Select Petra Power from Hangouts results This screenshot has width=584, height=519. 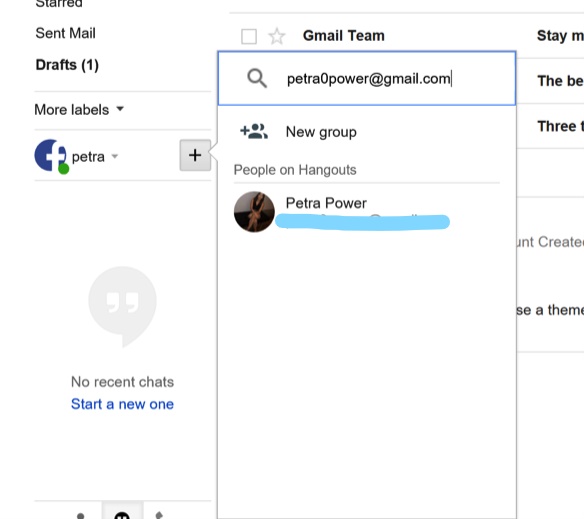tap(366, 212)
